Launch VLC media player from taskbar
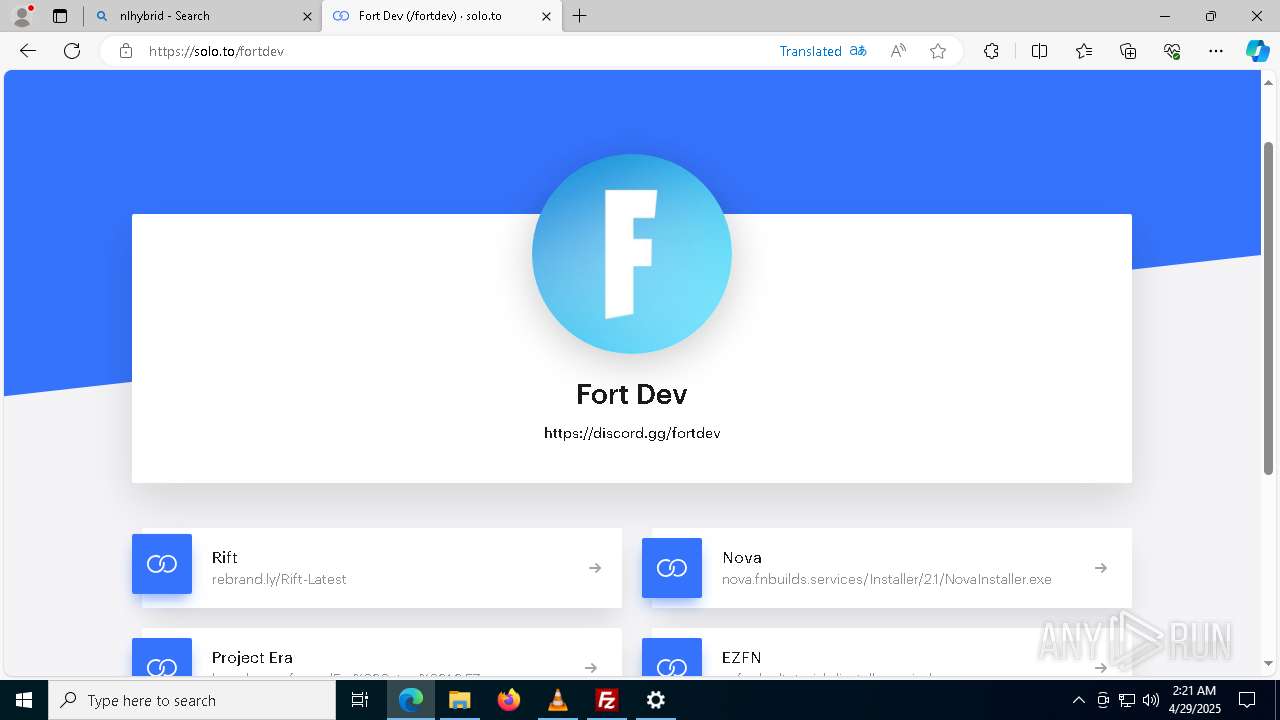Screen dimensions: 1280x720 click(558, 700)
